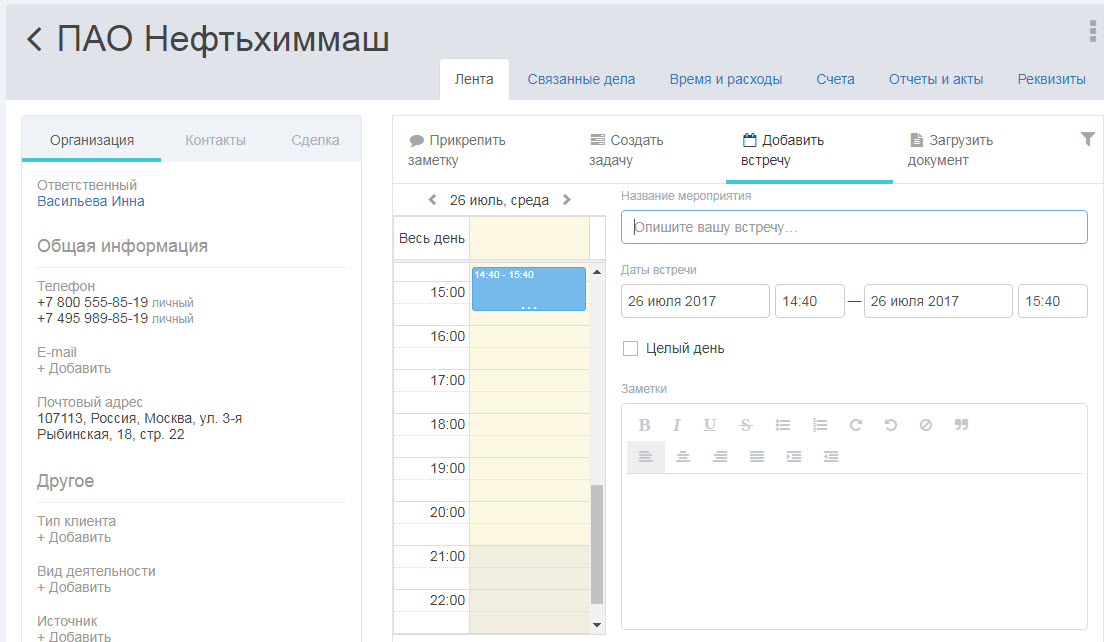Open the end time 15:40 field
The height and width of the screenshot is (642, 1104).
click(1053, 301)
